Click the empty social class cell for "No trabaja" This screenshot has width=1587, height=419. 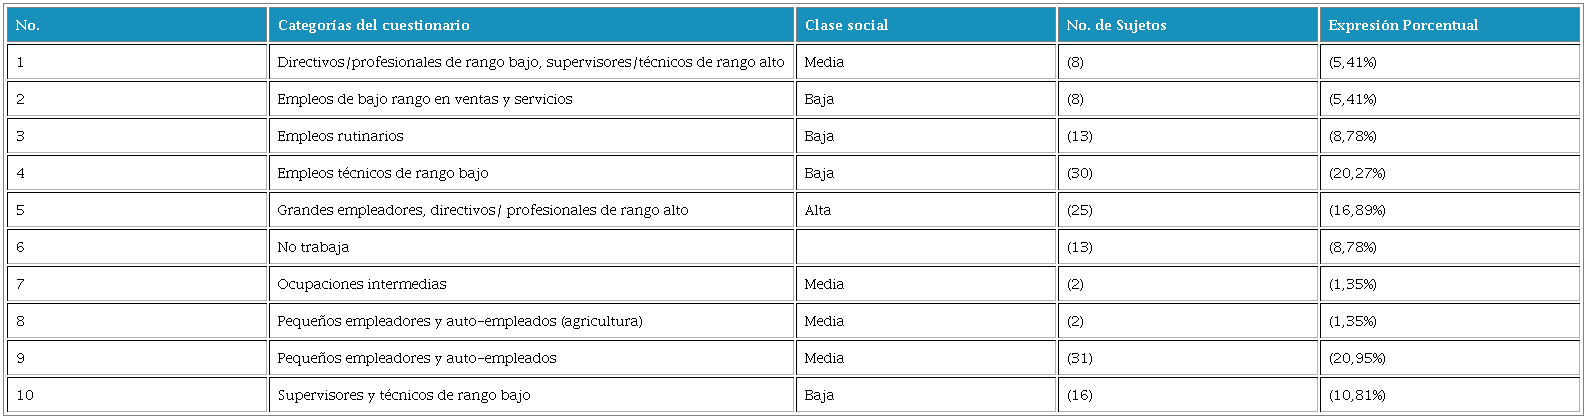[925, 247]
